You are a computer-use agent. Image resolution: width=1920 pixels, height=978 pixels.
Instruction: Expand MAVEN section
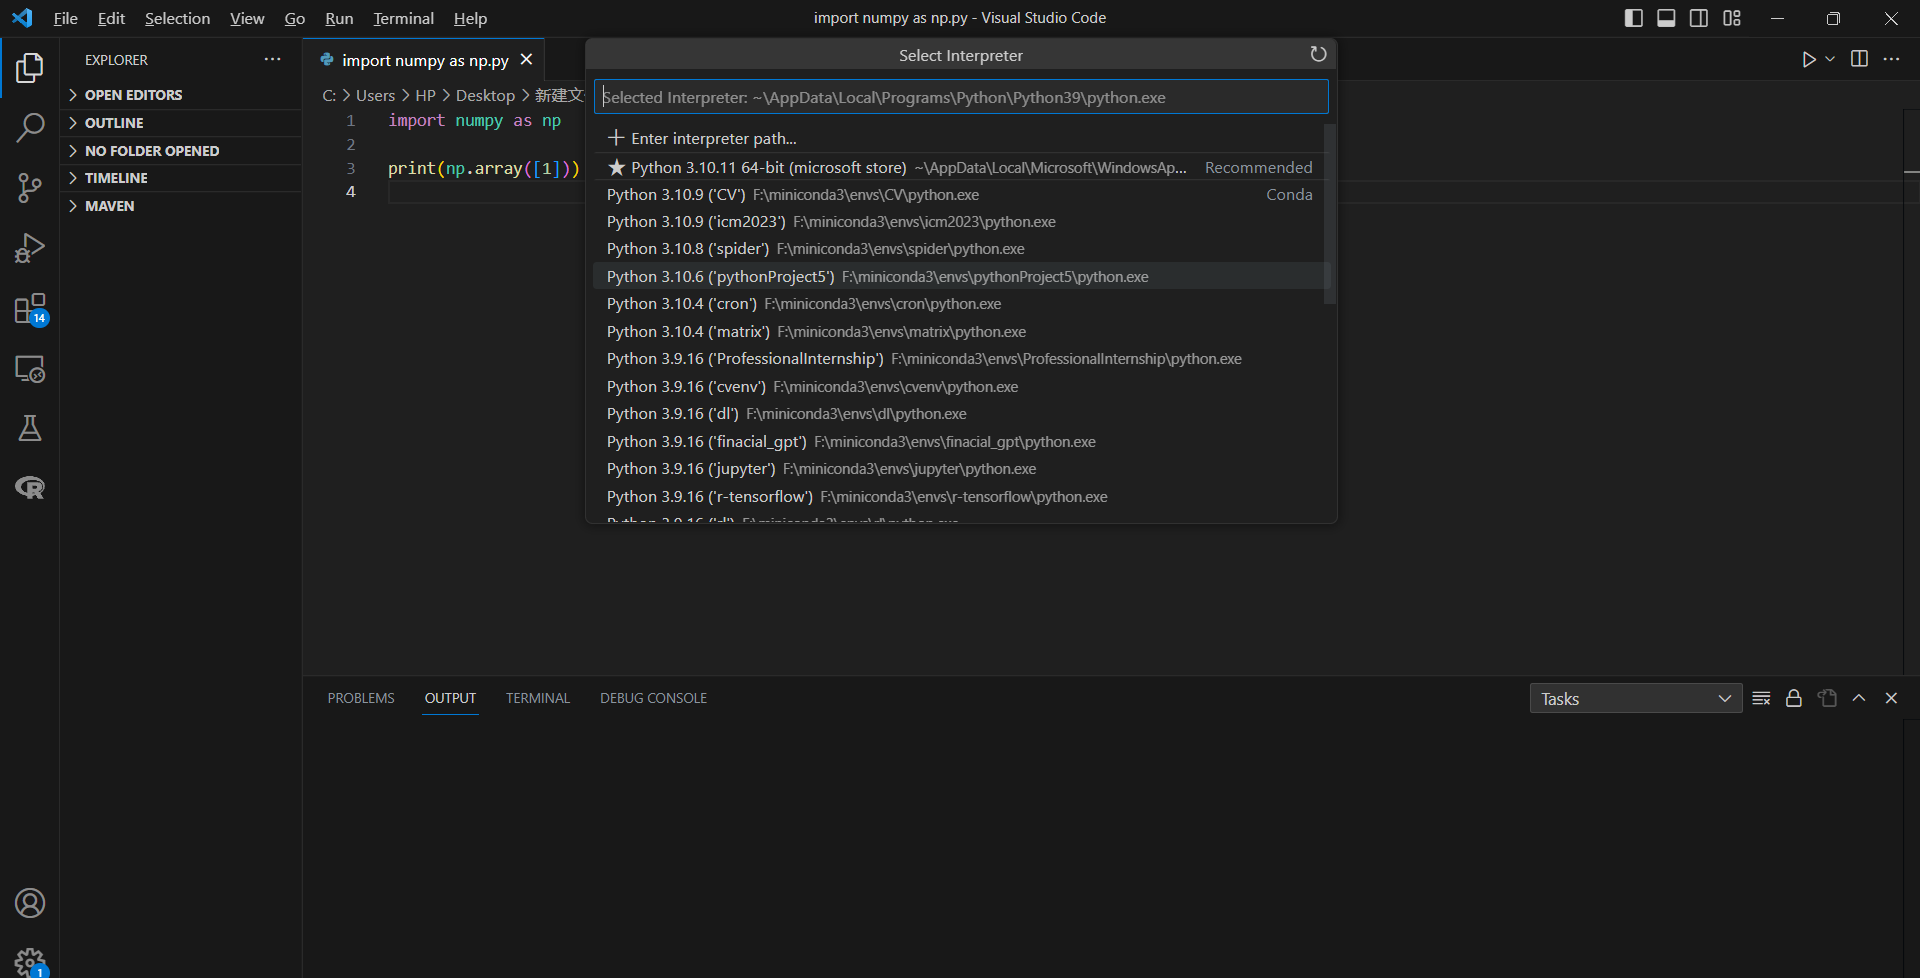click(x=180, y=206)
